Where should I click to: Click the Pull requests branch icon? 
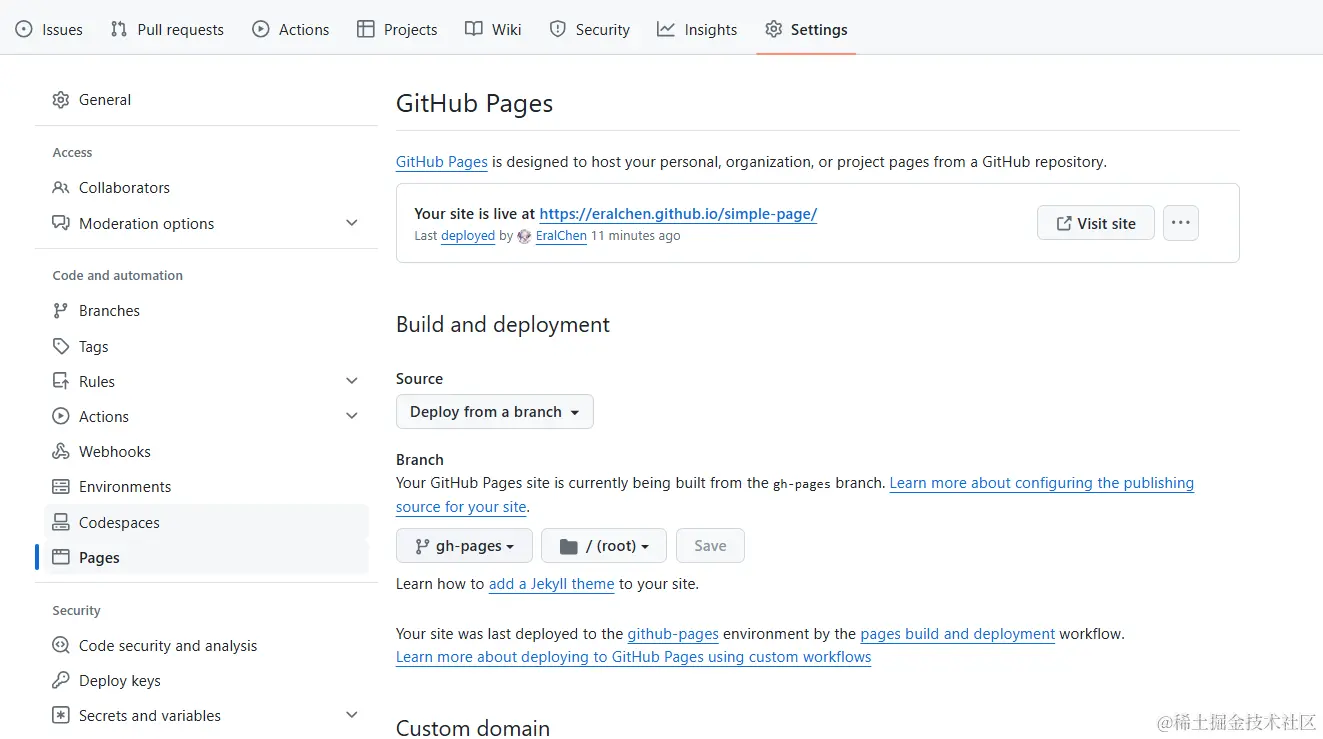click(119, 29)
